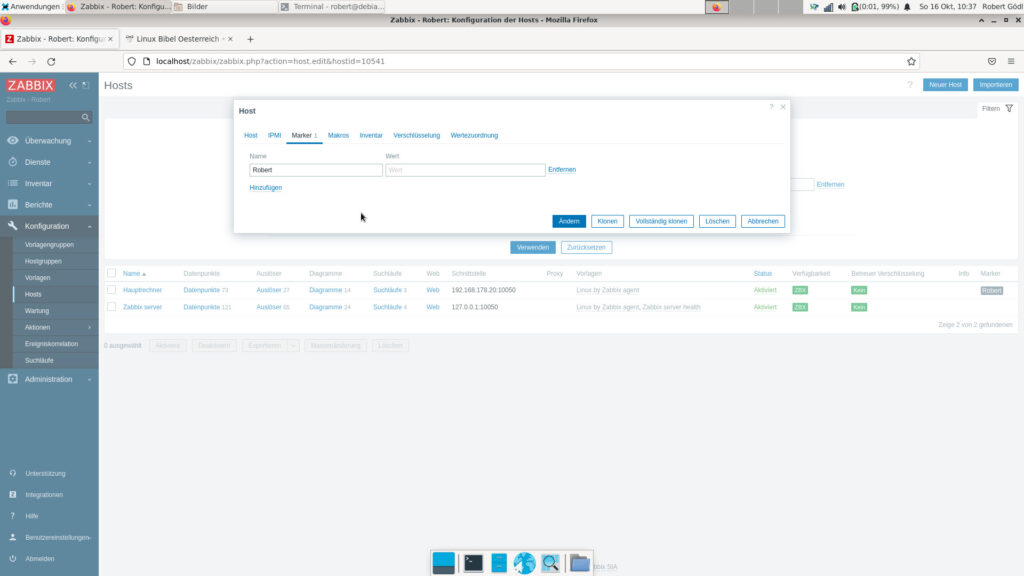Expand the Überwachung menu section
Screen dimensions: 1024x576
click(x=89, y=141)
